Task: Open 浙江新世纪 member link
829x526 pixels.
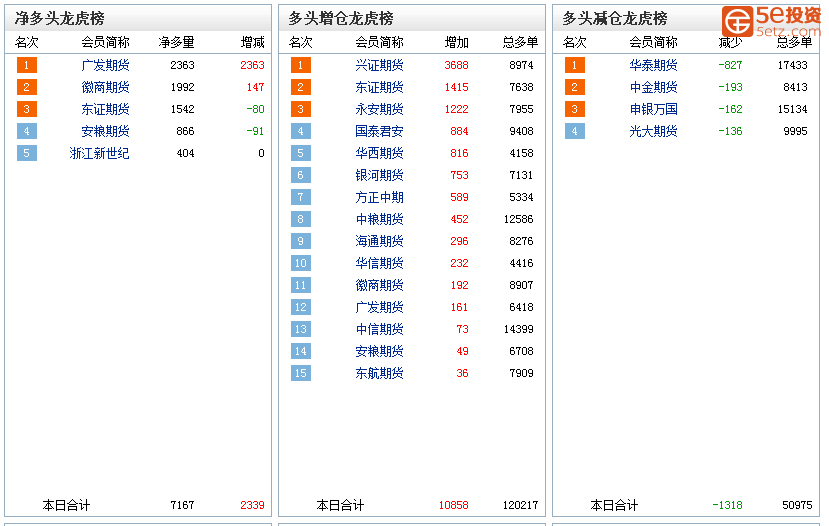Action: click(99, 153)
